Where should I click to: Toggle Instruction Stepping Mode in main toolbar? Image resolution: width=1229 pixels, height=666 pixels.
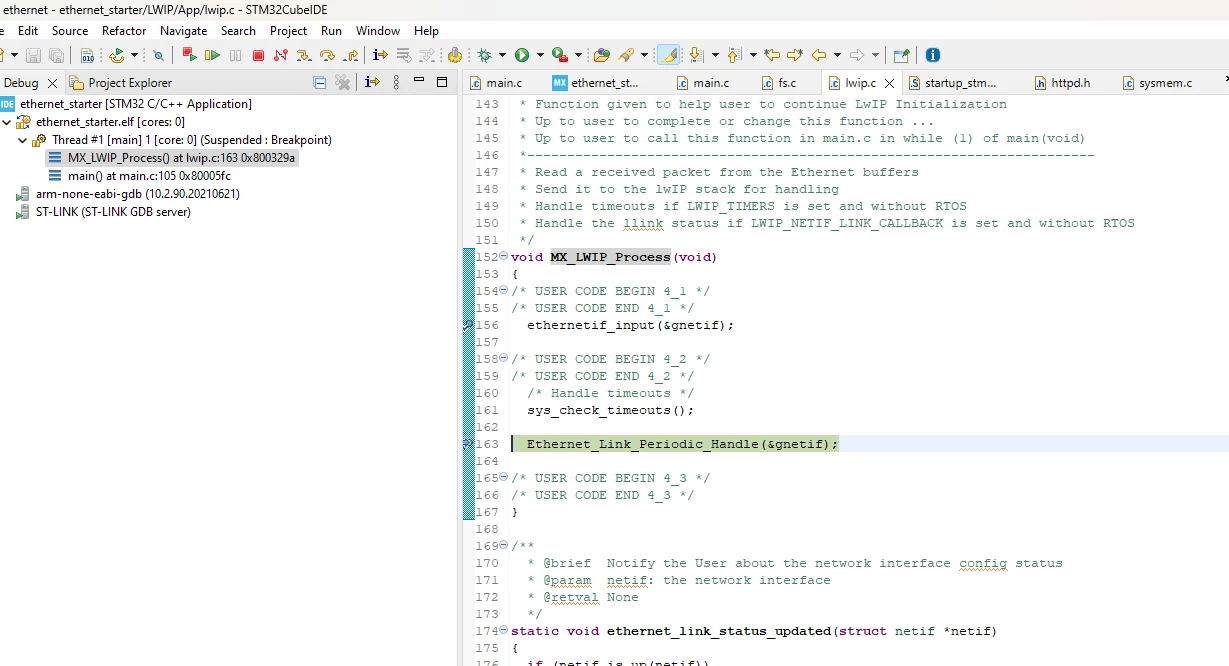click(380, 55)
